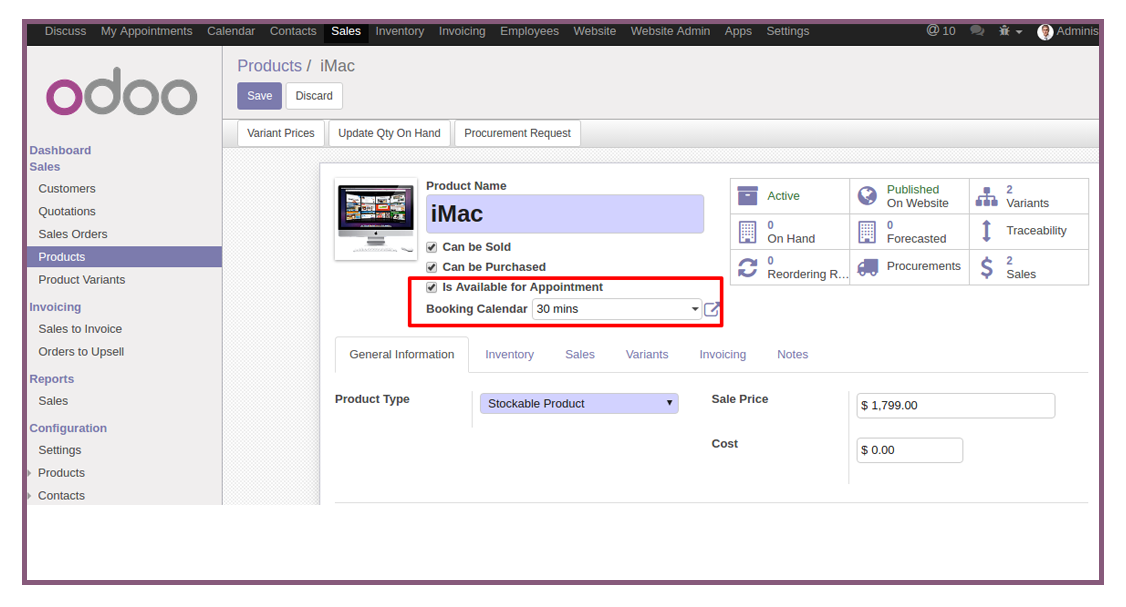The height and width of the screenshot is (607, 1126).
Task: Click the Published On Website globe icon
Action: [x=867, y=195]
